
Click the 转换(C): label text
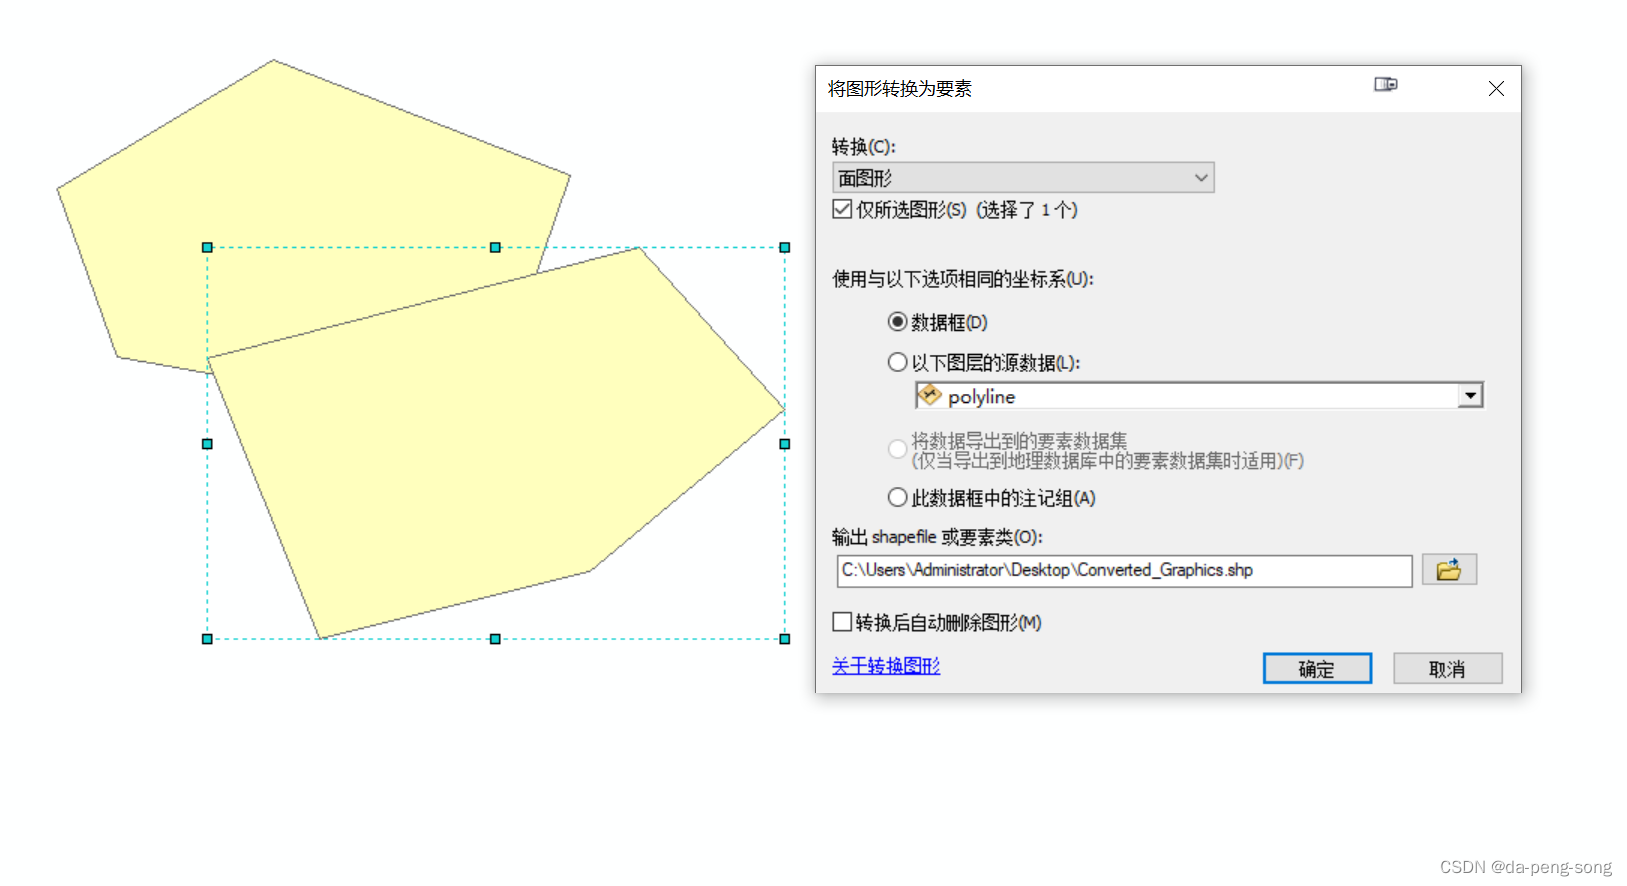click(864, 147)
